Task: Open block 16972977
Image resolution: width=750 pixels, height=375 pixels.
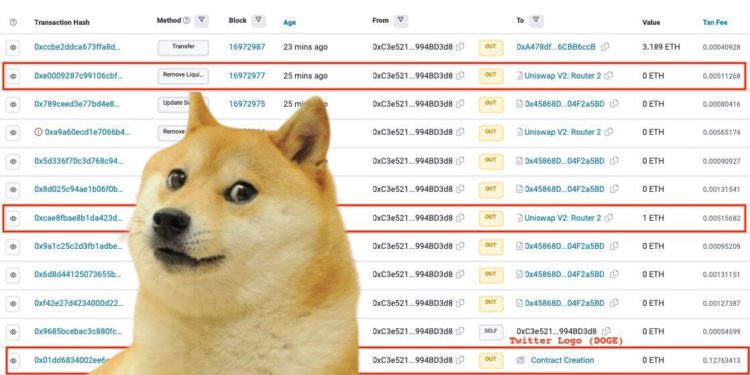Action: (247, 76)
